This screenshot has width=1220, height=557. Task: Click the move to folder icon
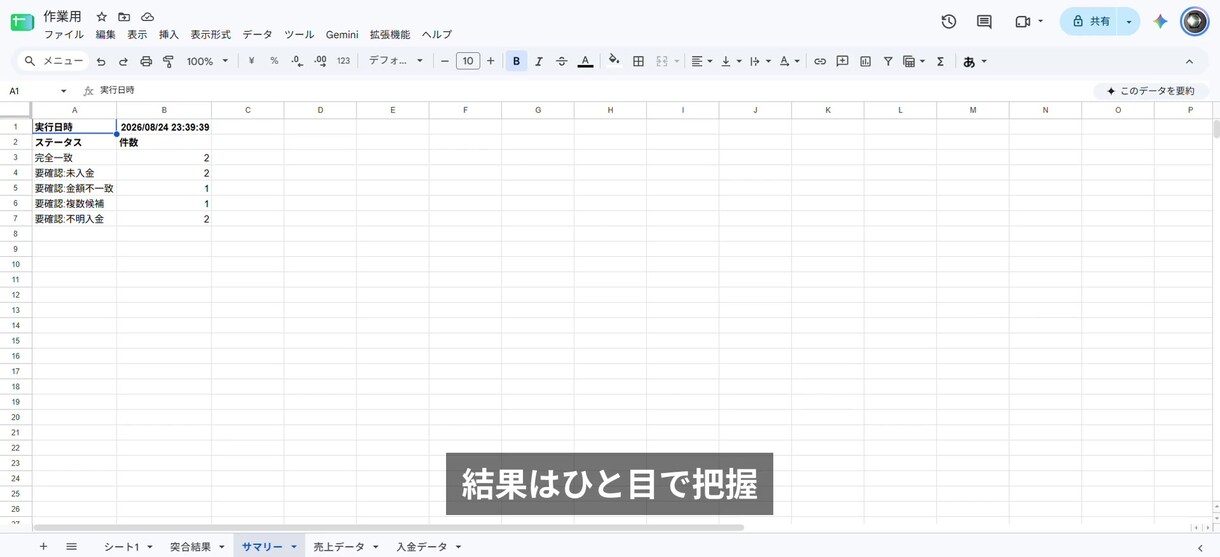tap(124, 17)
